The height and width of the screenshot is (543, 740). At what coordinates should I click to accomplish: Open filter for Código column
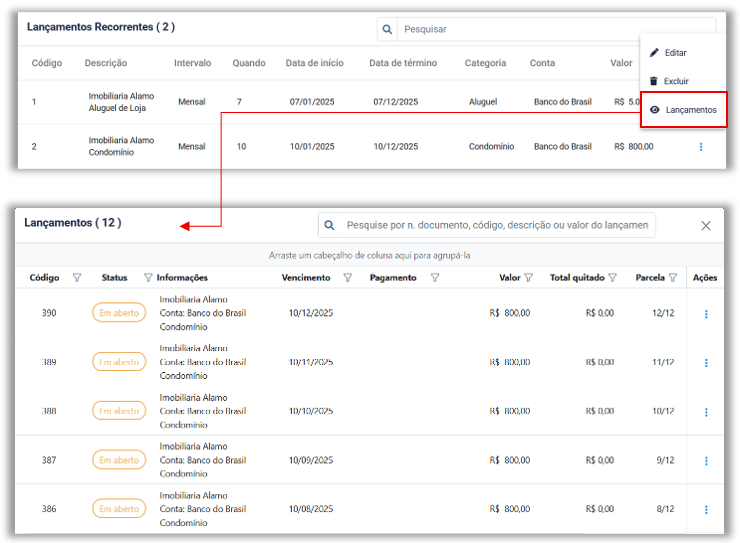(77, 278)
